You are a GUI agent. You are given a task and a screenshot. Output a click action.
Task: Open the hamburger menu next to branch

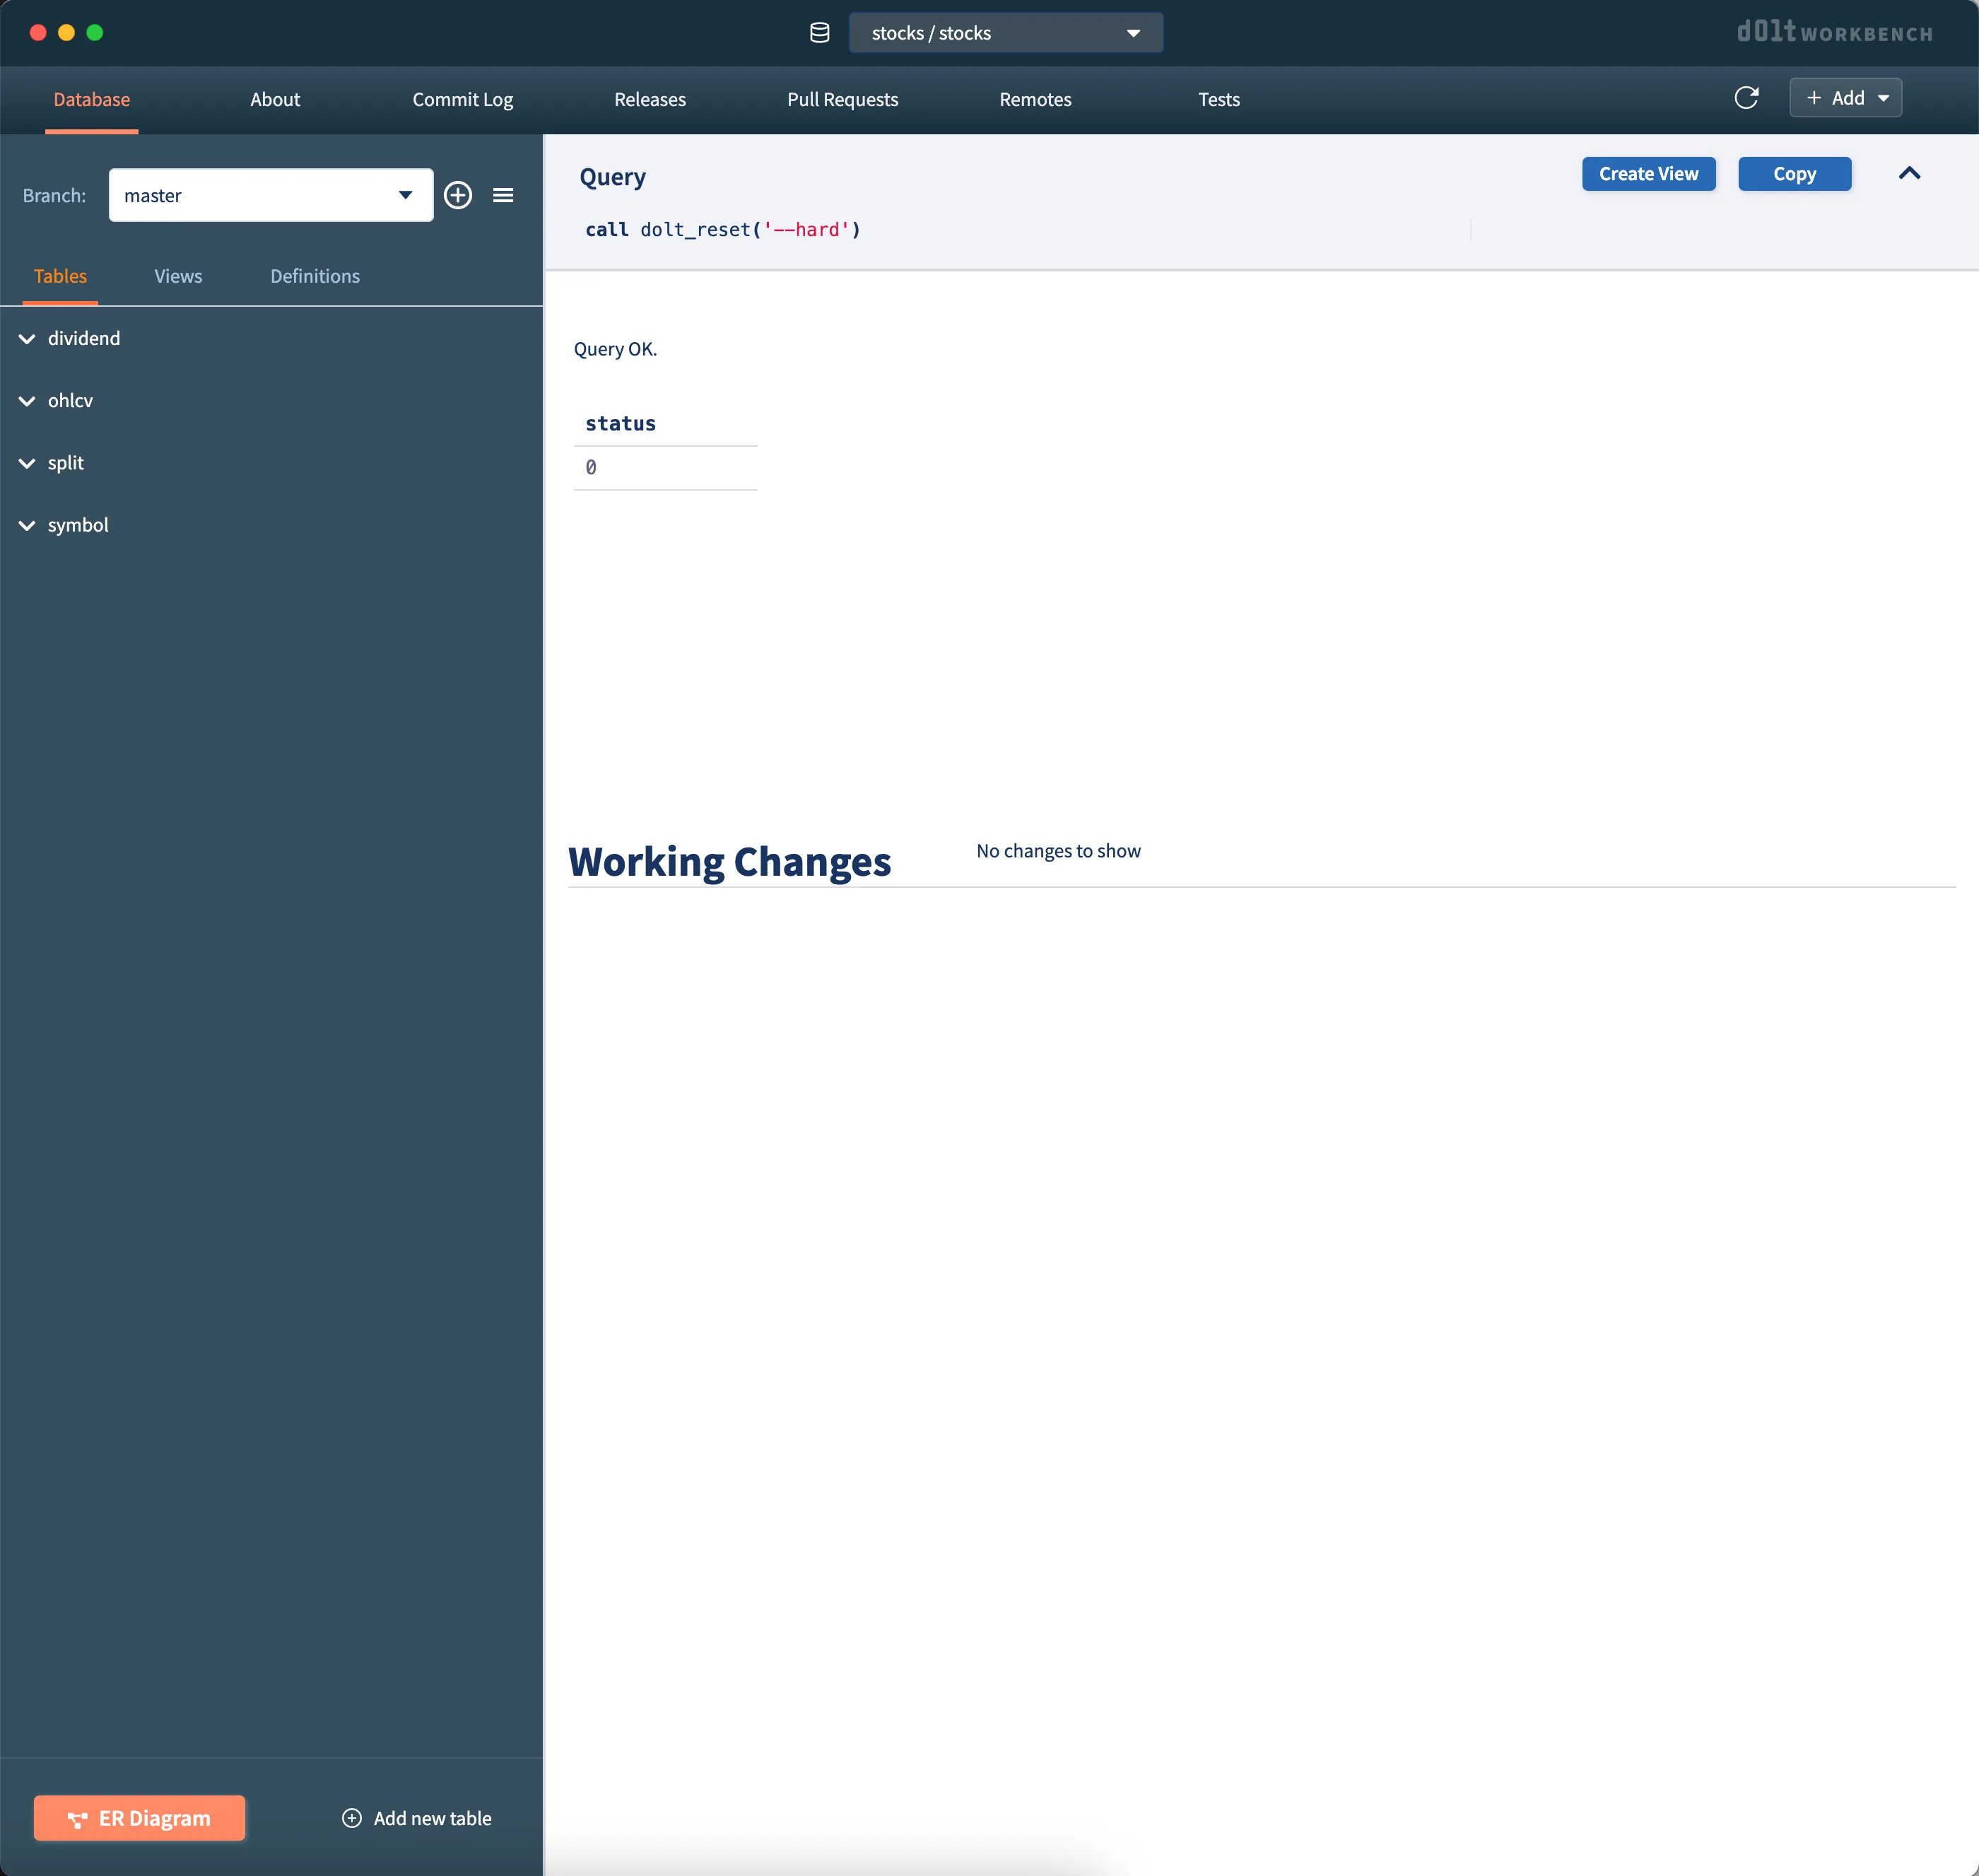point(503,195)
